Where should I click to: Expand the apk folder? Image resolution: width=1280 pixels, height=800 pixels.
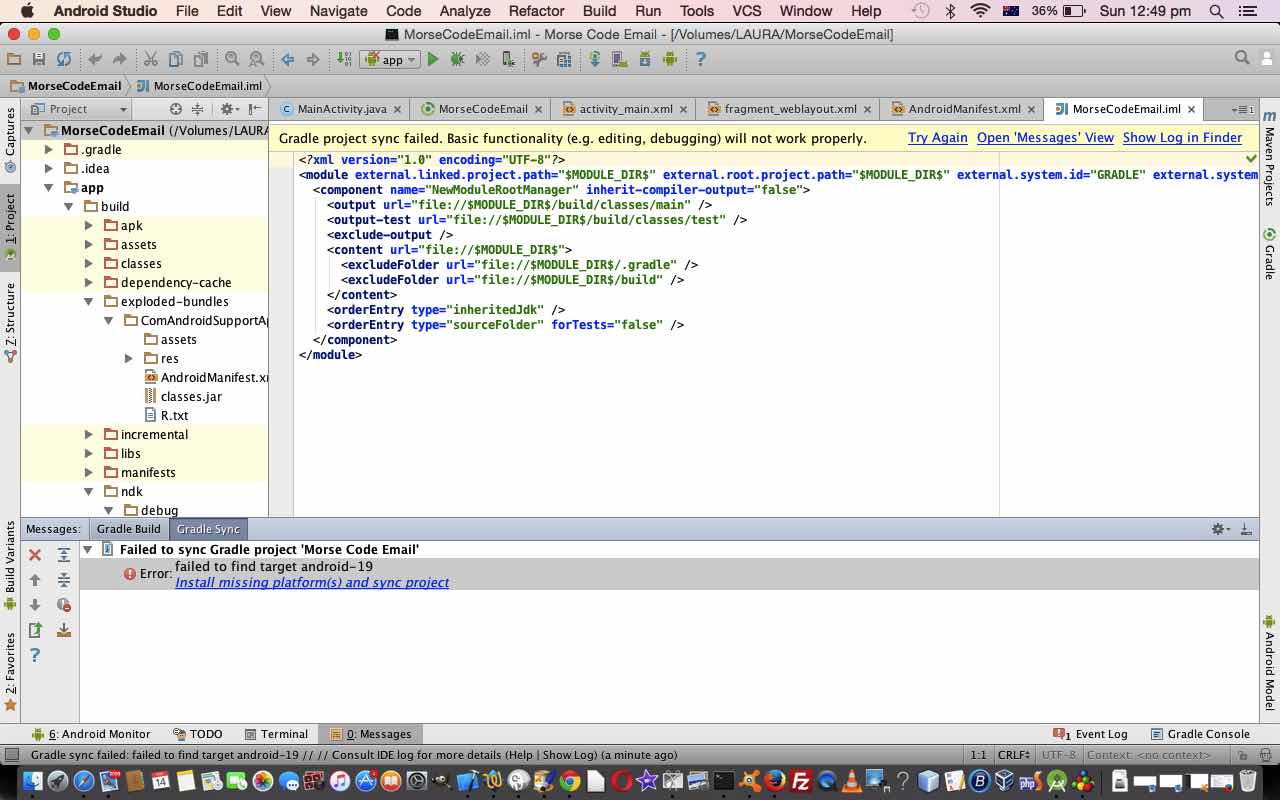[x=88, y=226]
